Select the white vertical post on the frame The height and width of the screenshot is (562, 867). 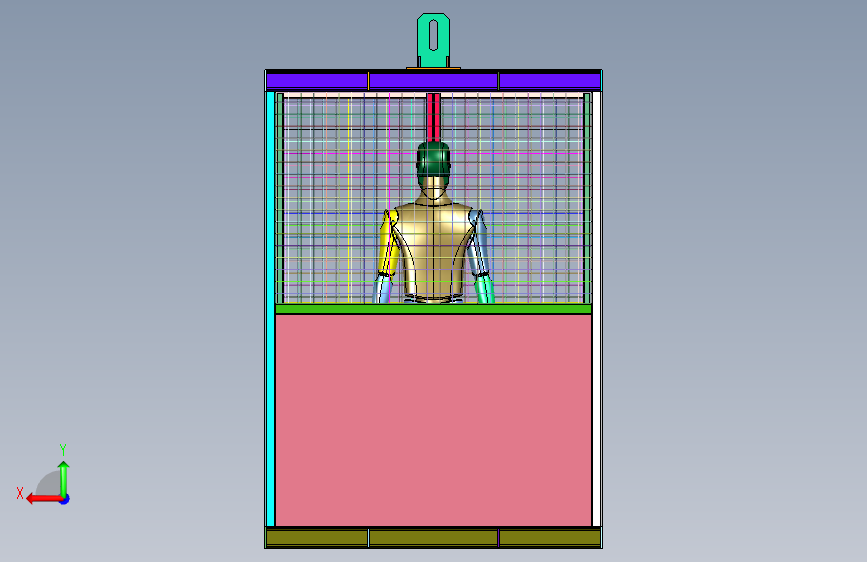tap(597, 309)
